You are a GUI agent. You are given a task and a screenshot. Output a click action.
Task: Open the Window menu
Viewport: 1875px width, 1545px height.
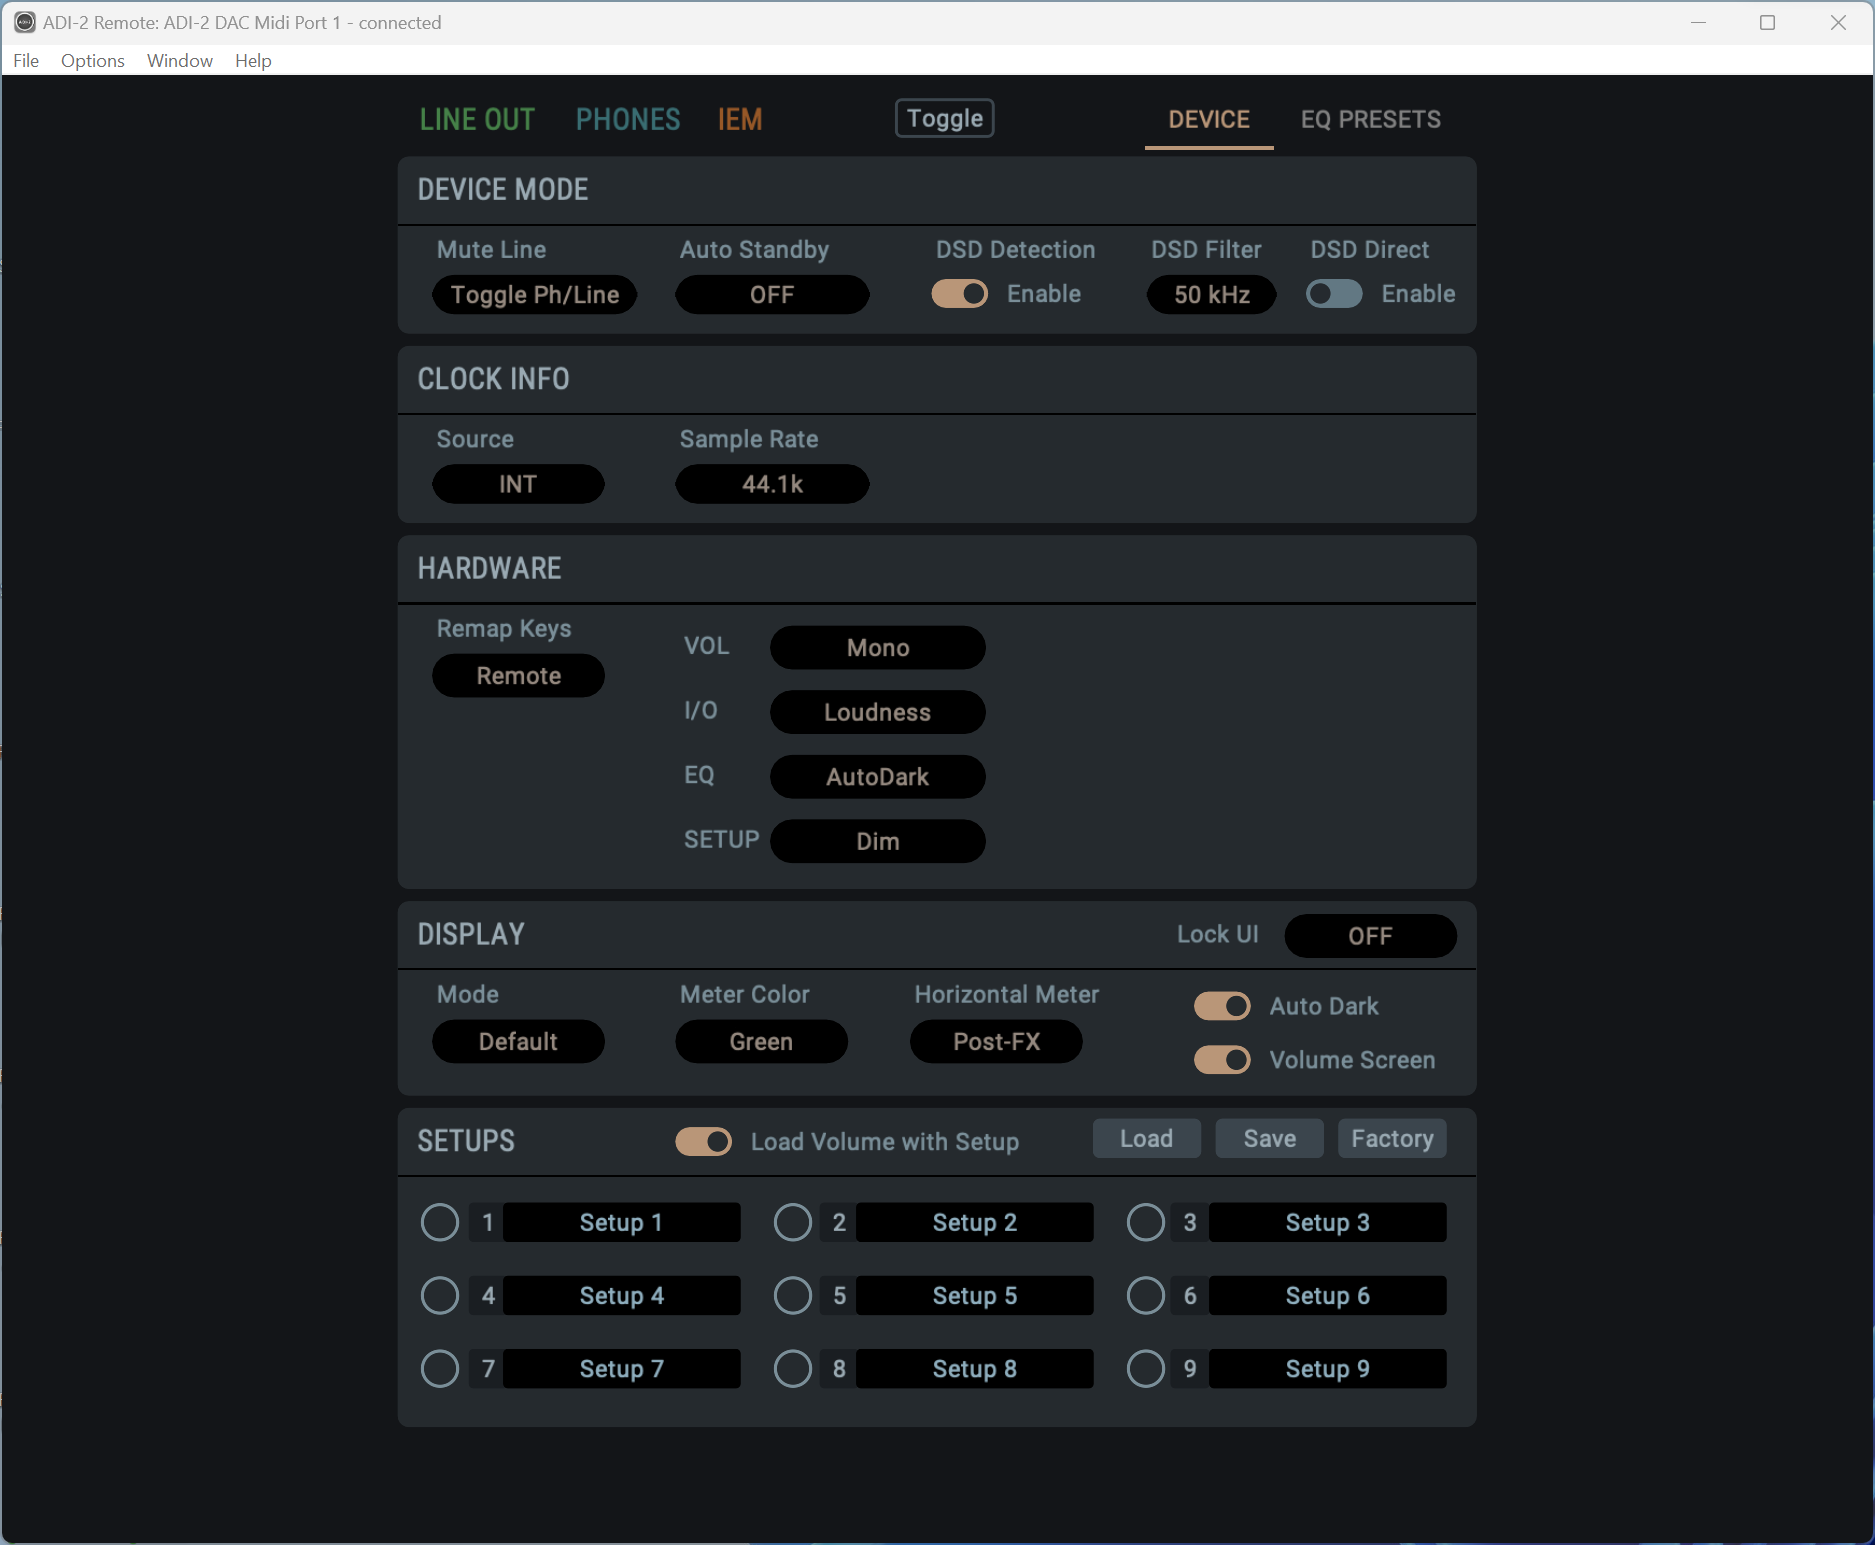tap(179, 60)
